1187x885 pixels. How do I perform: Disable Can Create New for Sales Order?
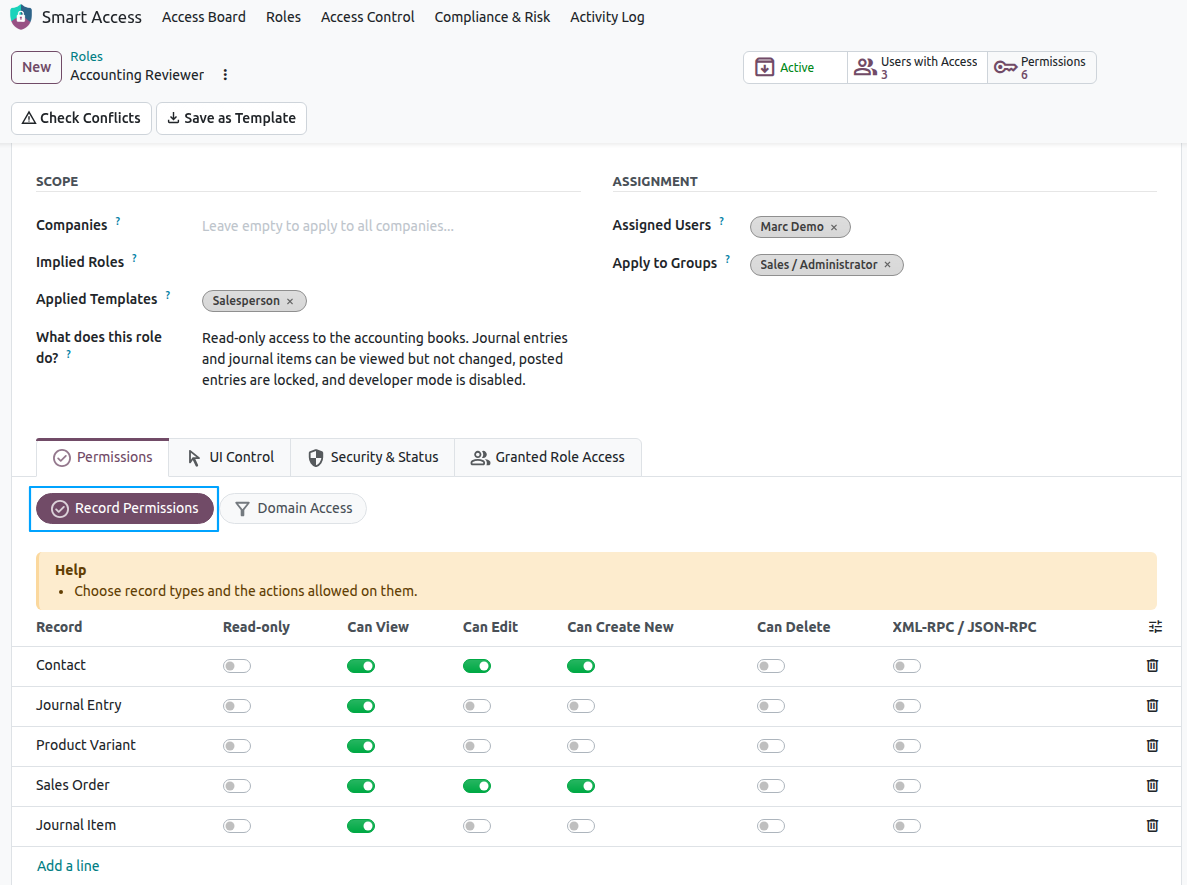[x=581, y=787]
